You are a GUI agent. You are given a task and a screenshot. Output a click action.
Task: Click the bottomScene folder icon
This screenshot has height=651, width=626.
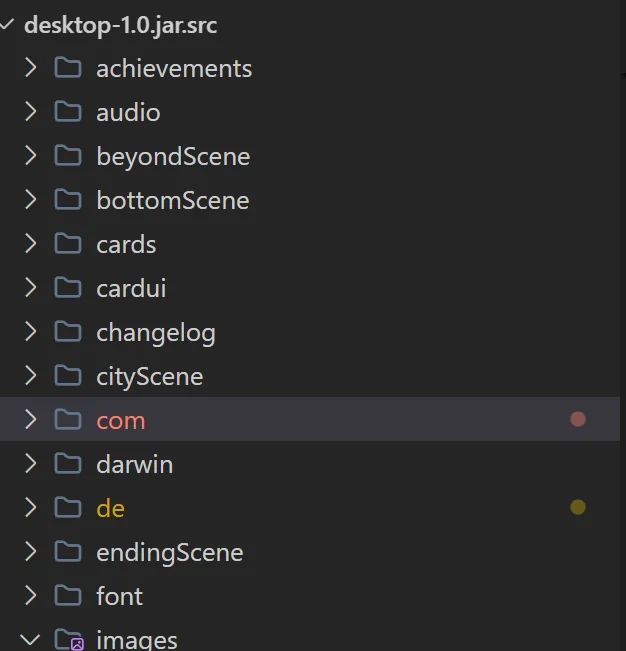[x=68, y=200]
